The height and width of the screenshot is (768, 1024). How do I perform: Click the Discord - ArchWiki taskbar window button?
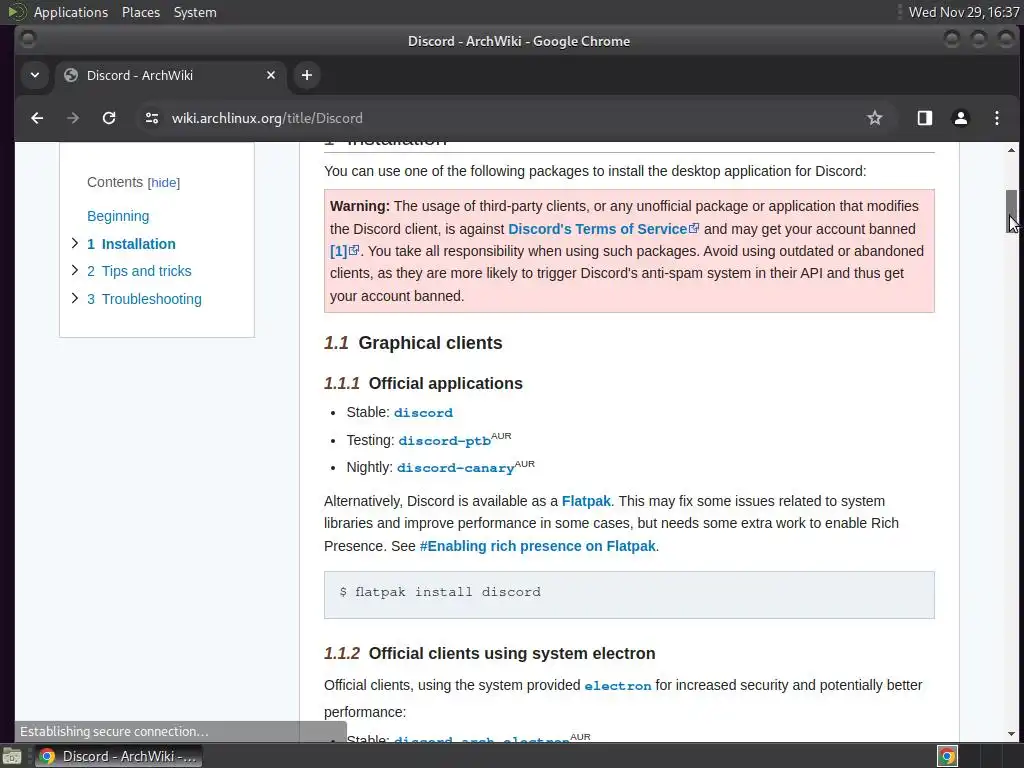click(x=118, y=756)
